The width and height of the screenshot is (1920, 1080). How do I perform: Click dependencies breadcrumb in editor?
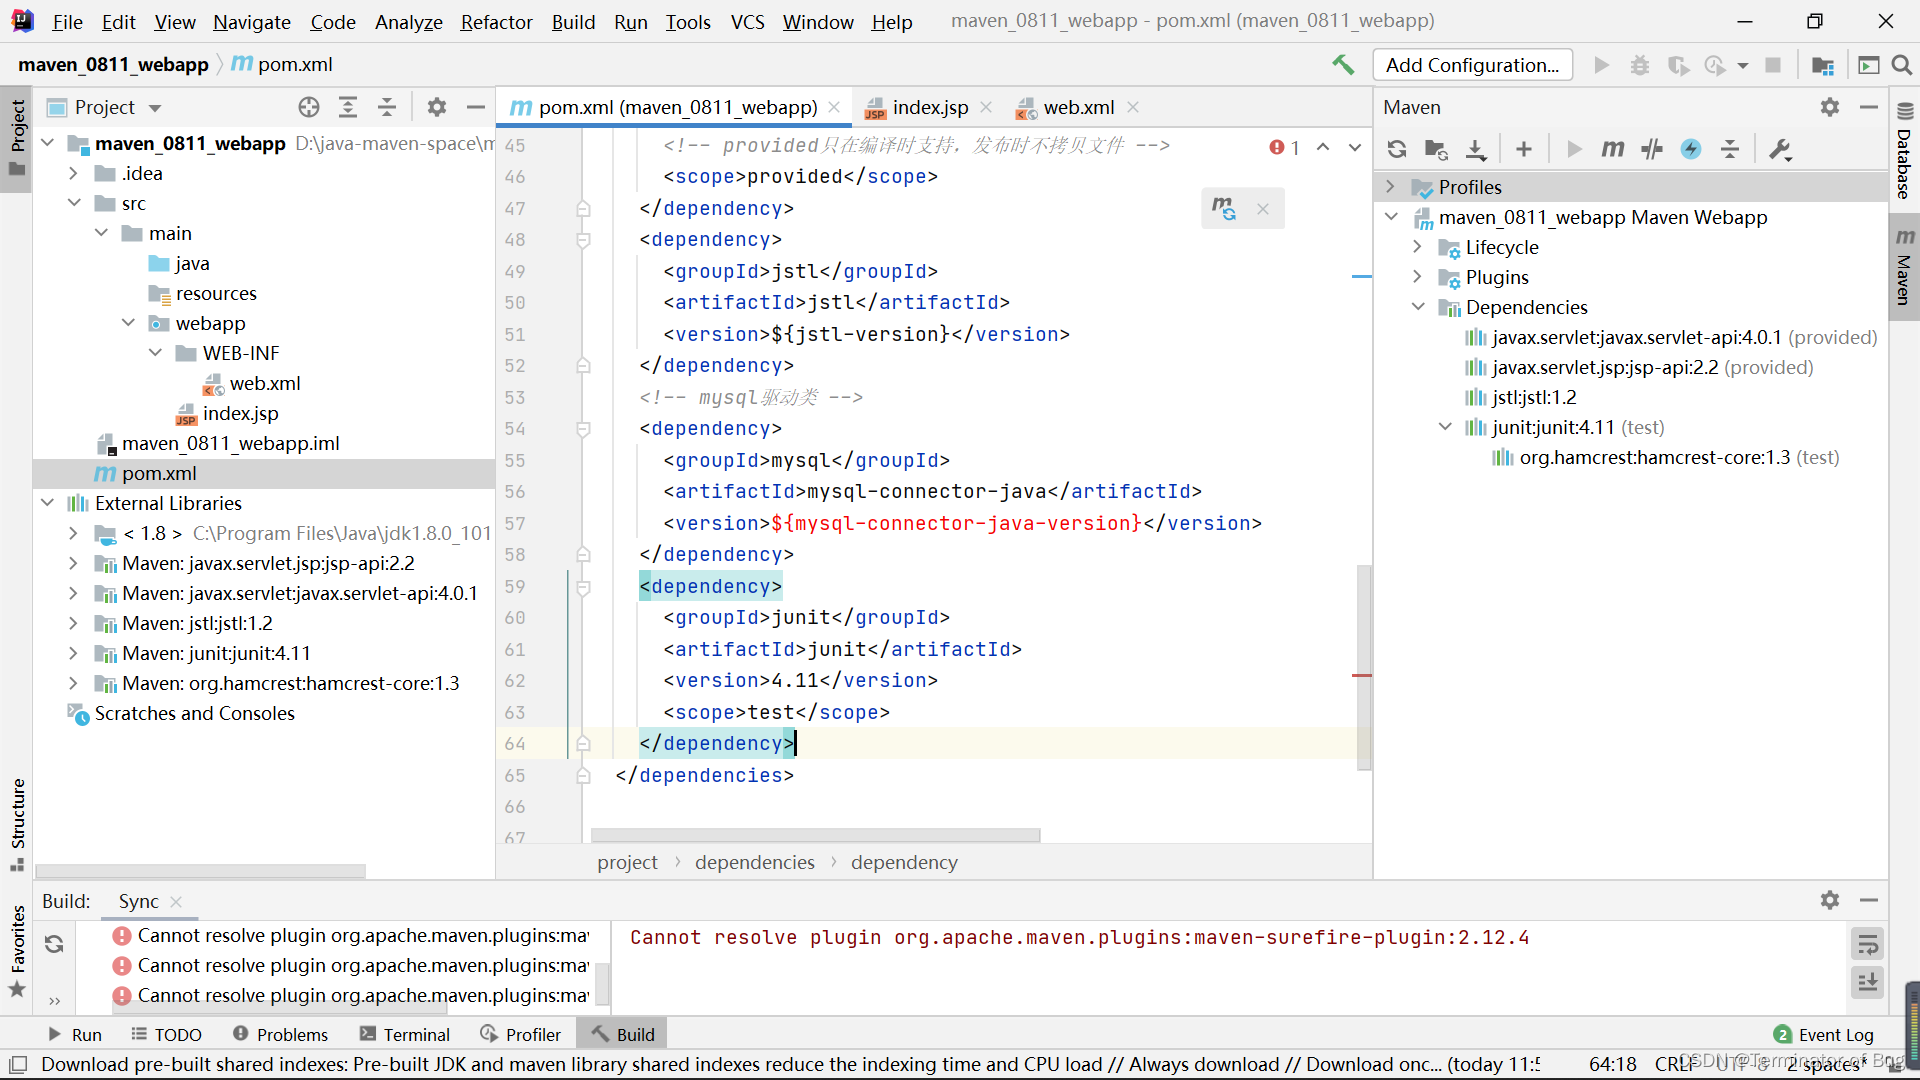(755, 862)
